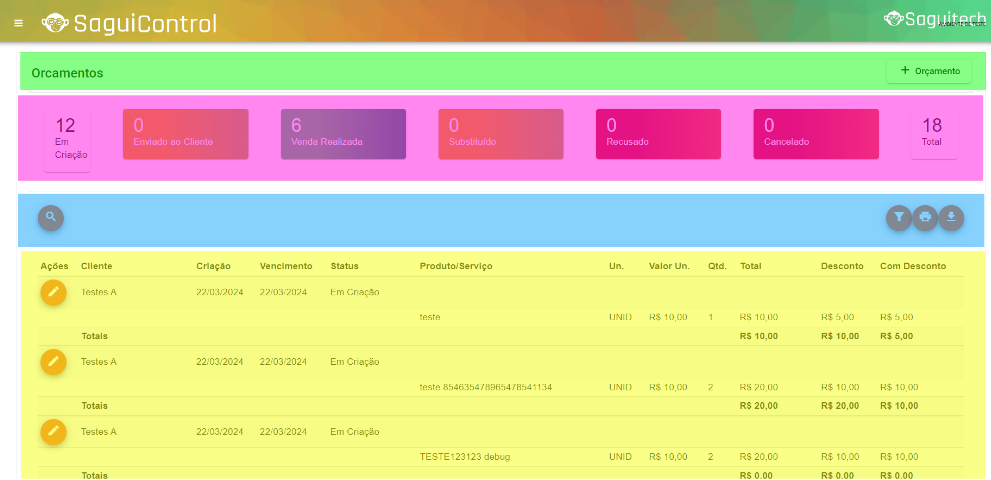The height and width of the screenshot is (480, 991).
Task: Sort by the Vencimento column header
Action: click(286, 266)
